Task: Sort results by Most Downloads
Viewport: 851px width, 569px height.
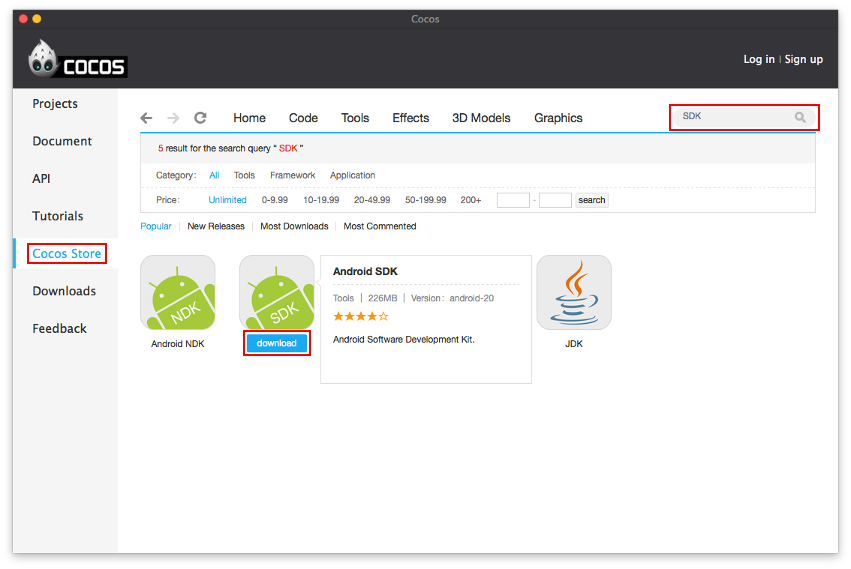Action: (x=294, y=226)
